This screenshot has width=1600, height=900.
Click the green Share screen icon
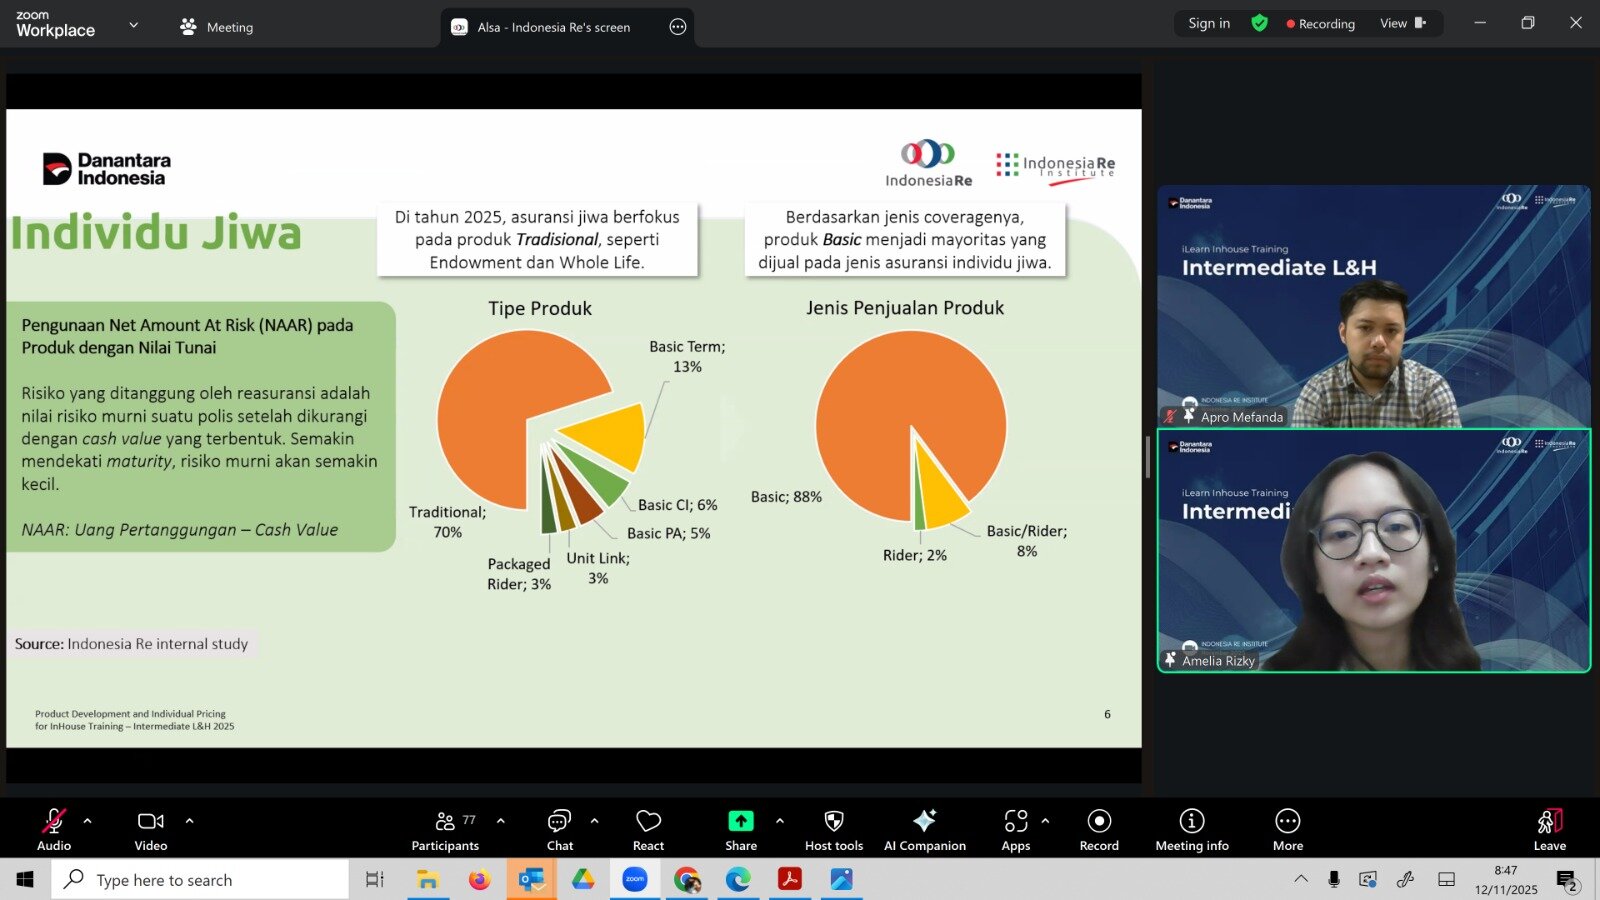tap(740, 821)
